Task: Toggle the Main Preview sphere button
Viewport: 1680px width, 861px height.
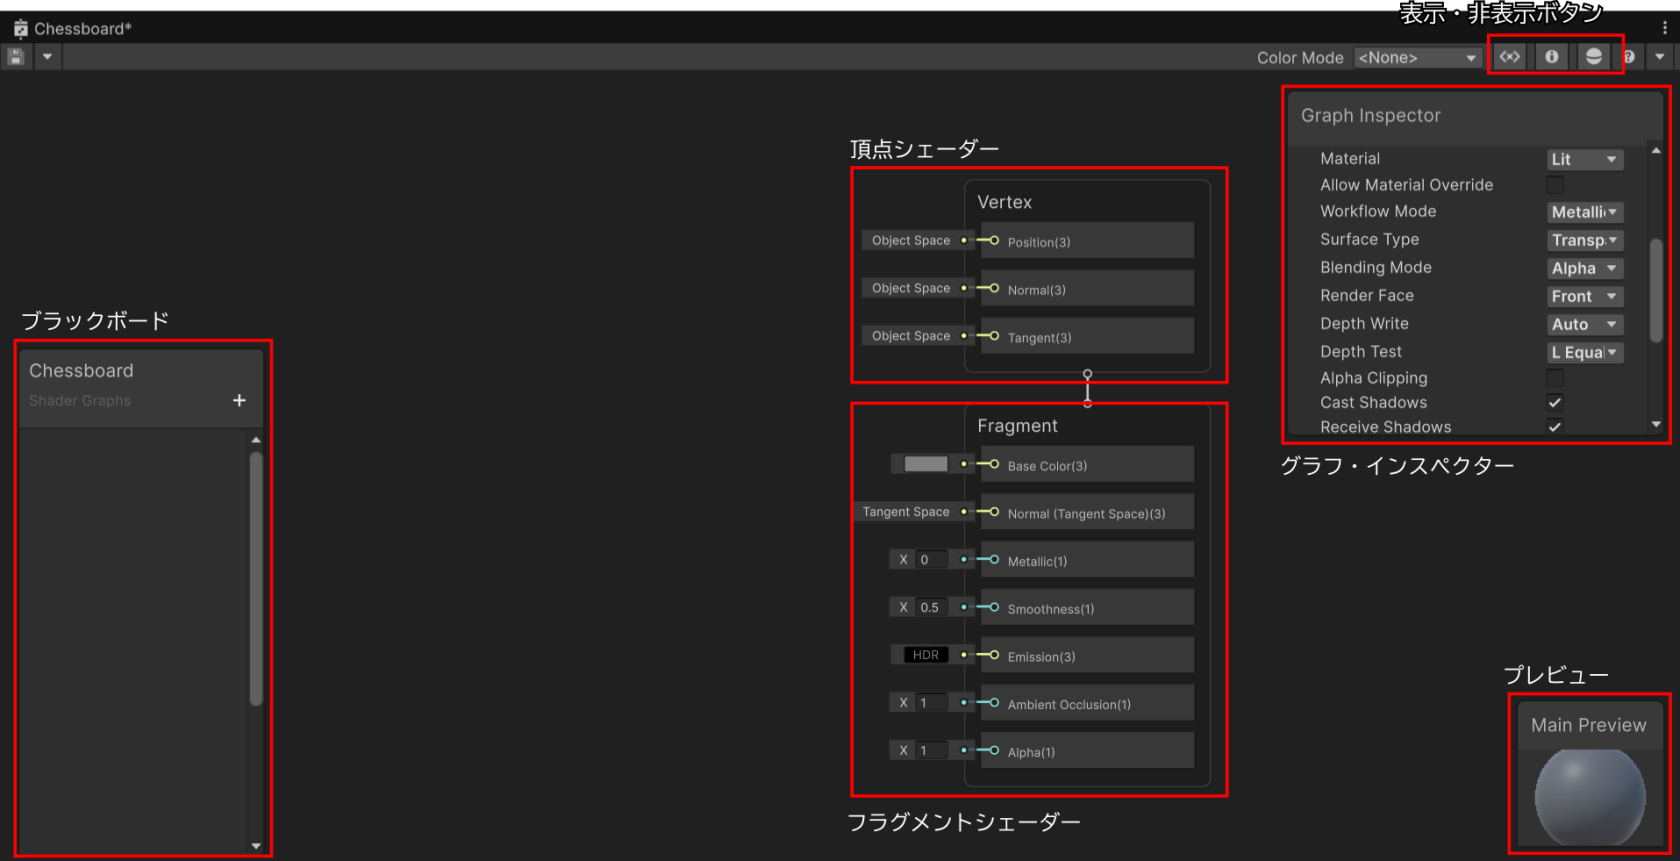Action: pyautogui.click(x=1594, y=57)
